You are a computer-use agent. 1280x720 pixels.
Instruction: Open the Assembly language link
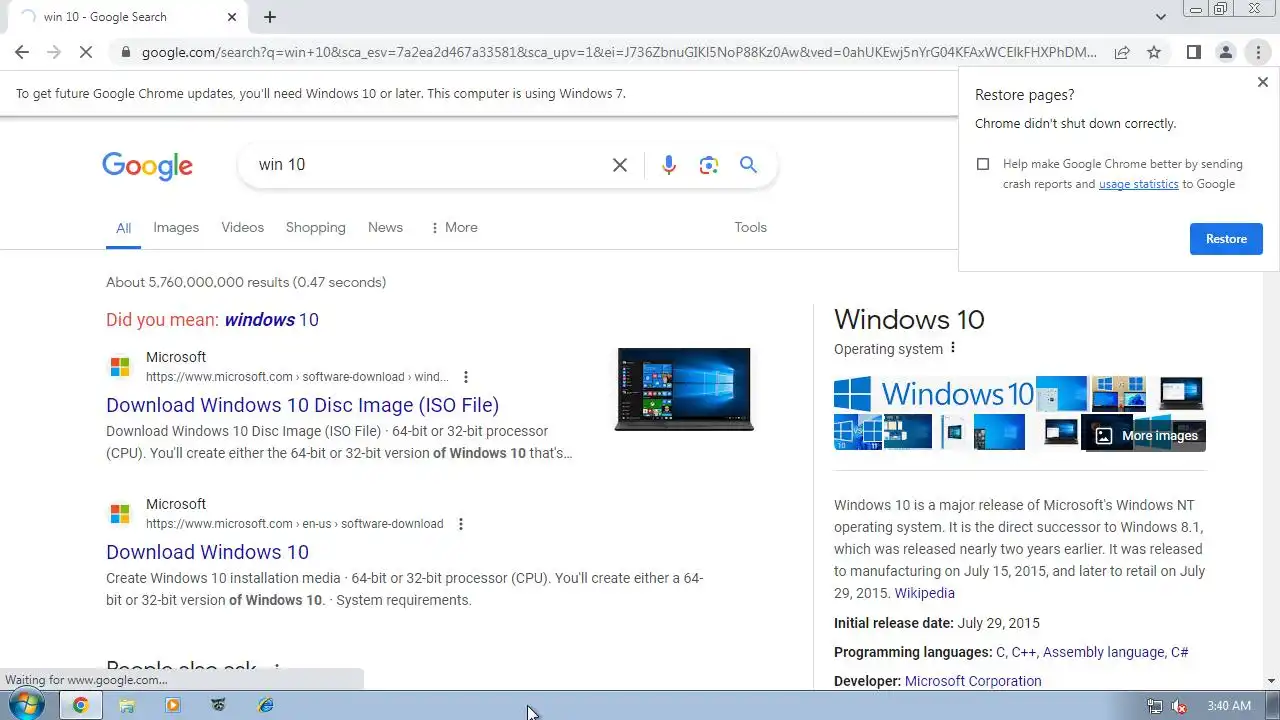click(x=1103, y=652)
